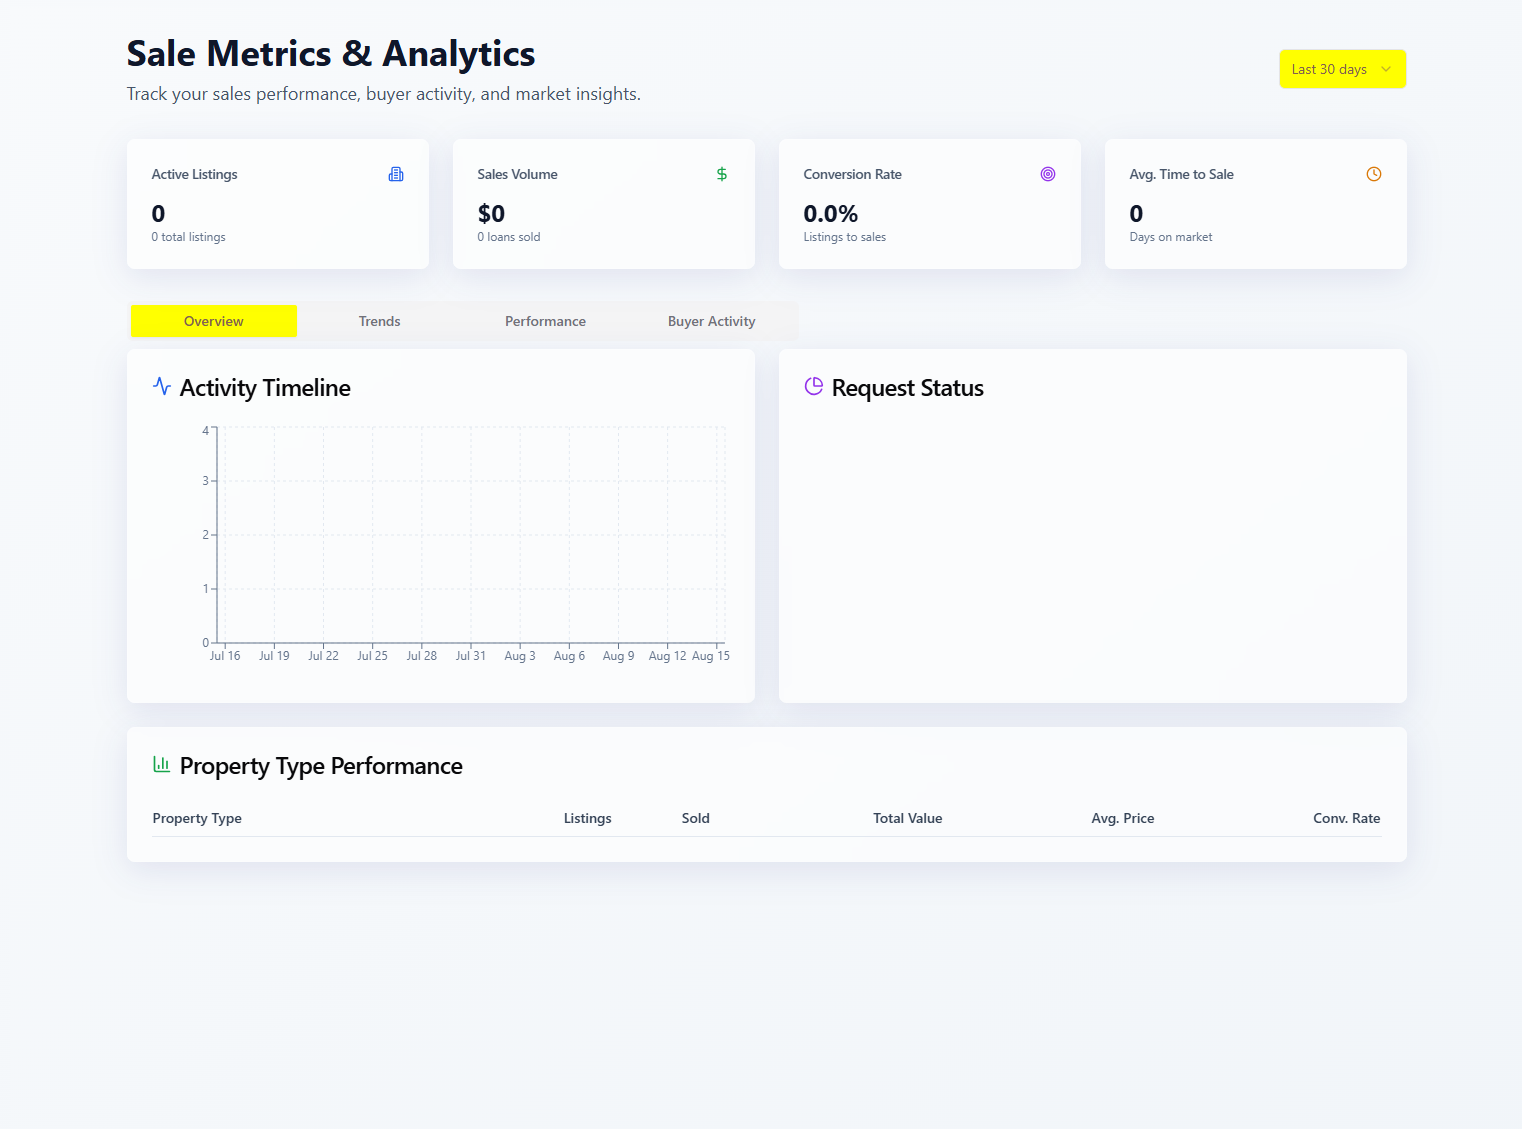This screenshot has width=1522, height=1129.
Task: Click the Listings column header
Action: (587, 818)
